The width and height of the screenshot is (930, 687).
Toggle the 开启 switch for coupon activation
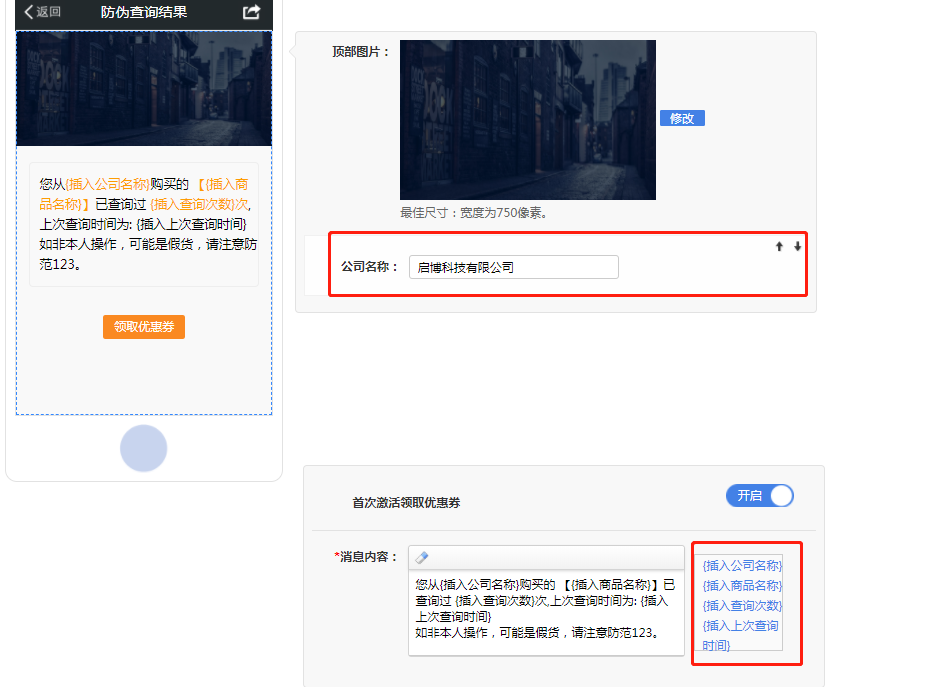click(760, 496)
